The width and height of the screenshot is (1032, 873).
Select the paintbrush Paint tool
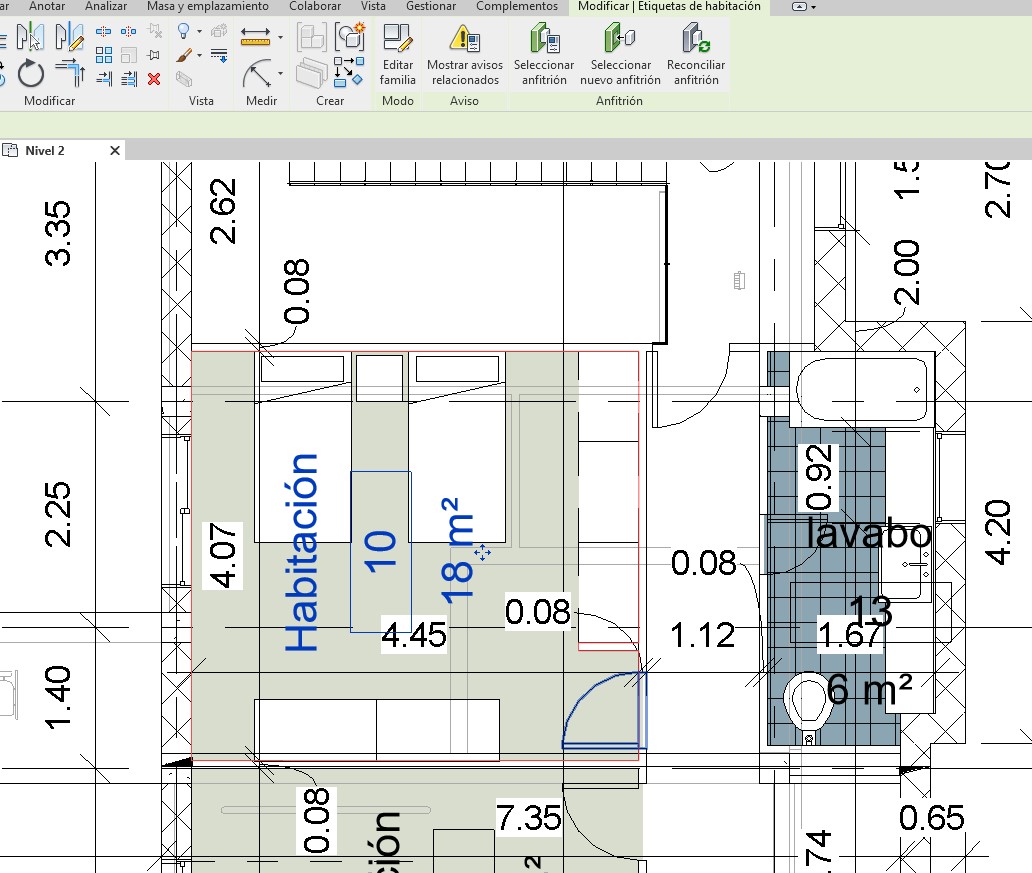[x=183, y=55]
